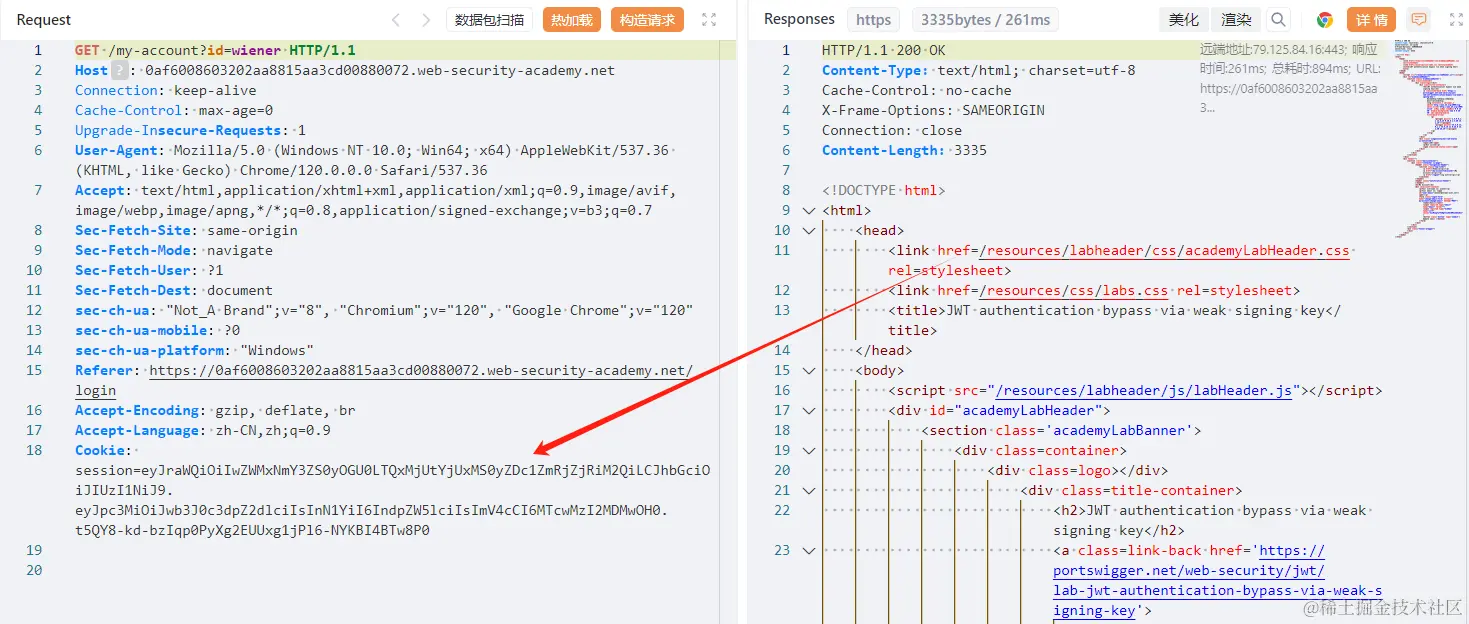Click the 渲染 render button
The width and height of the screenshot is (1469, 624).
[1236, 20]
